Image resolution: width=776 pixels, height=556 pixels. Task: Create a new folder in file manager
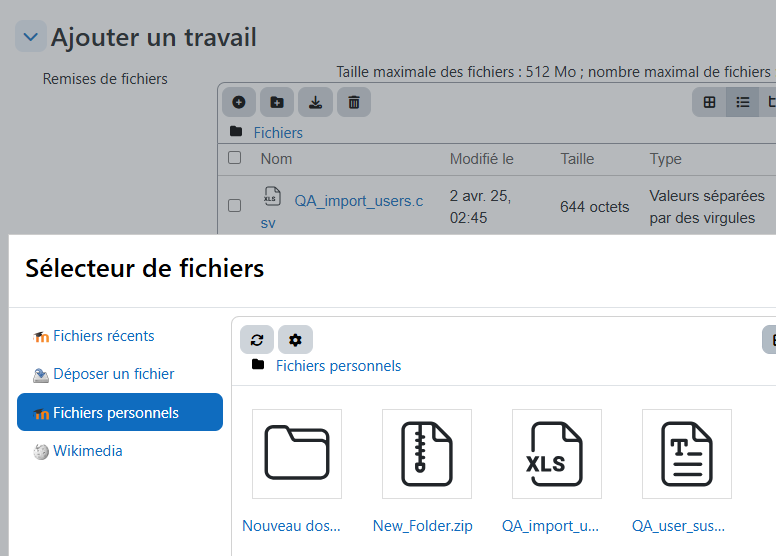(x=277, y=102)
